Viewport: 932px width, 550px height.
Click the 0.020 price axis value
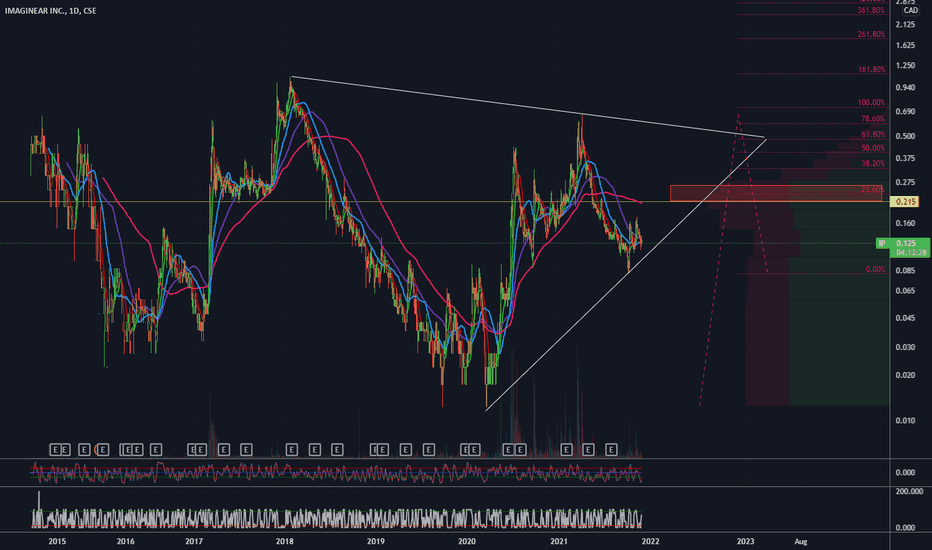905,375
